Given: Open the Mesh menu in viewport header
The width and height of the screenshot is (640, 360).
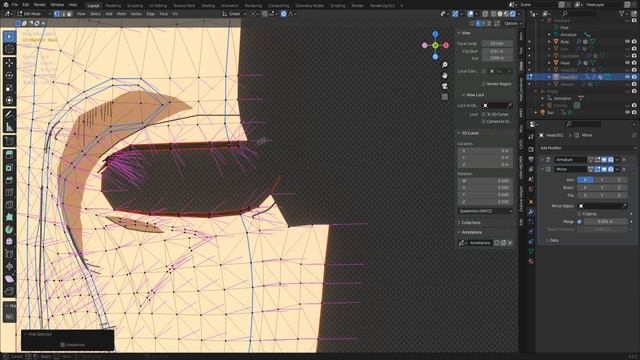Looking at the screenshot, I should pyautogui.click(x=121, y=14).
